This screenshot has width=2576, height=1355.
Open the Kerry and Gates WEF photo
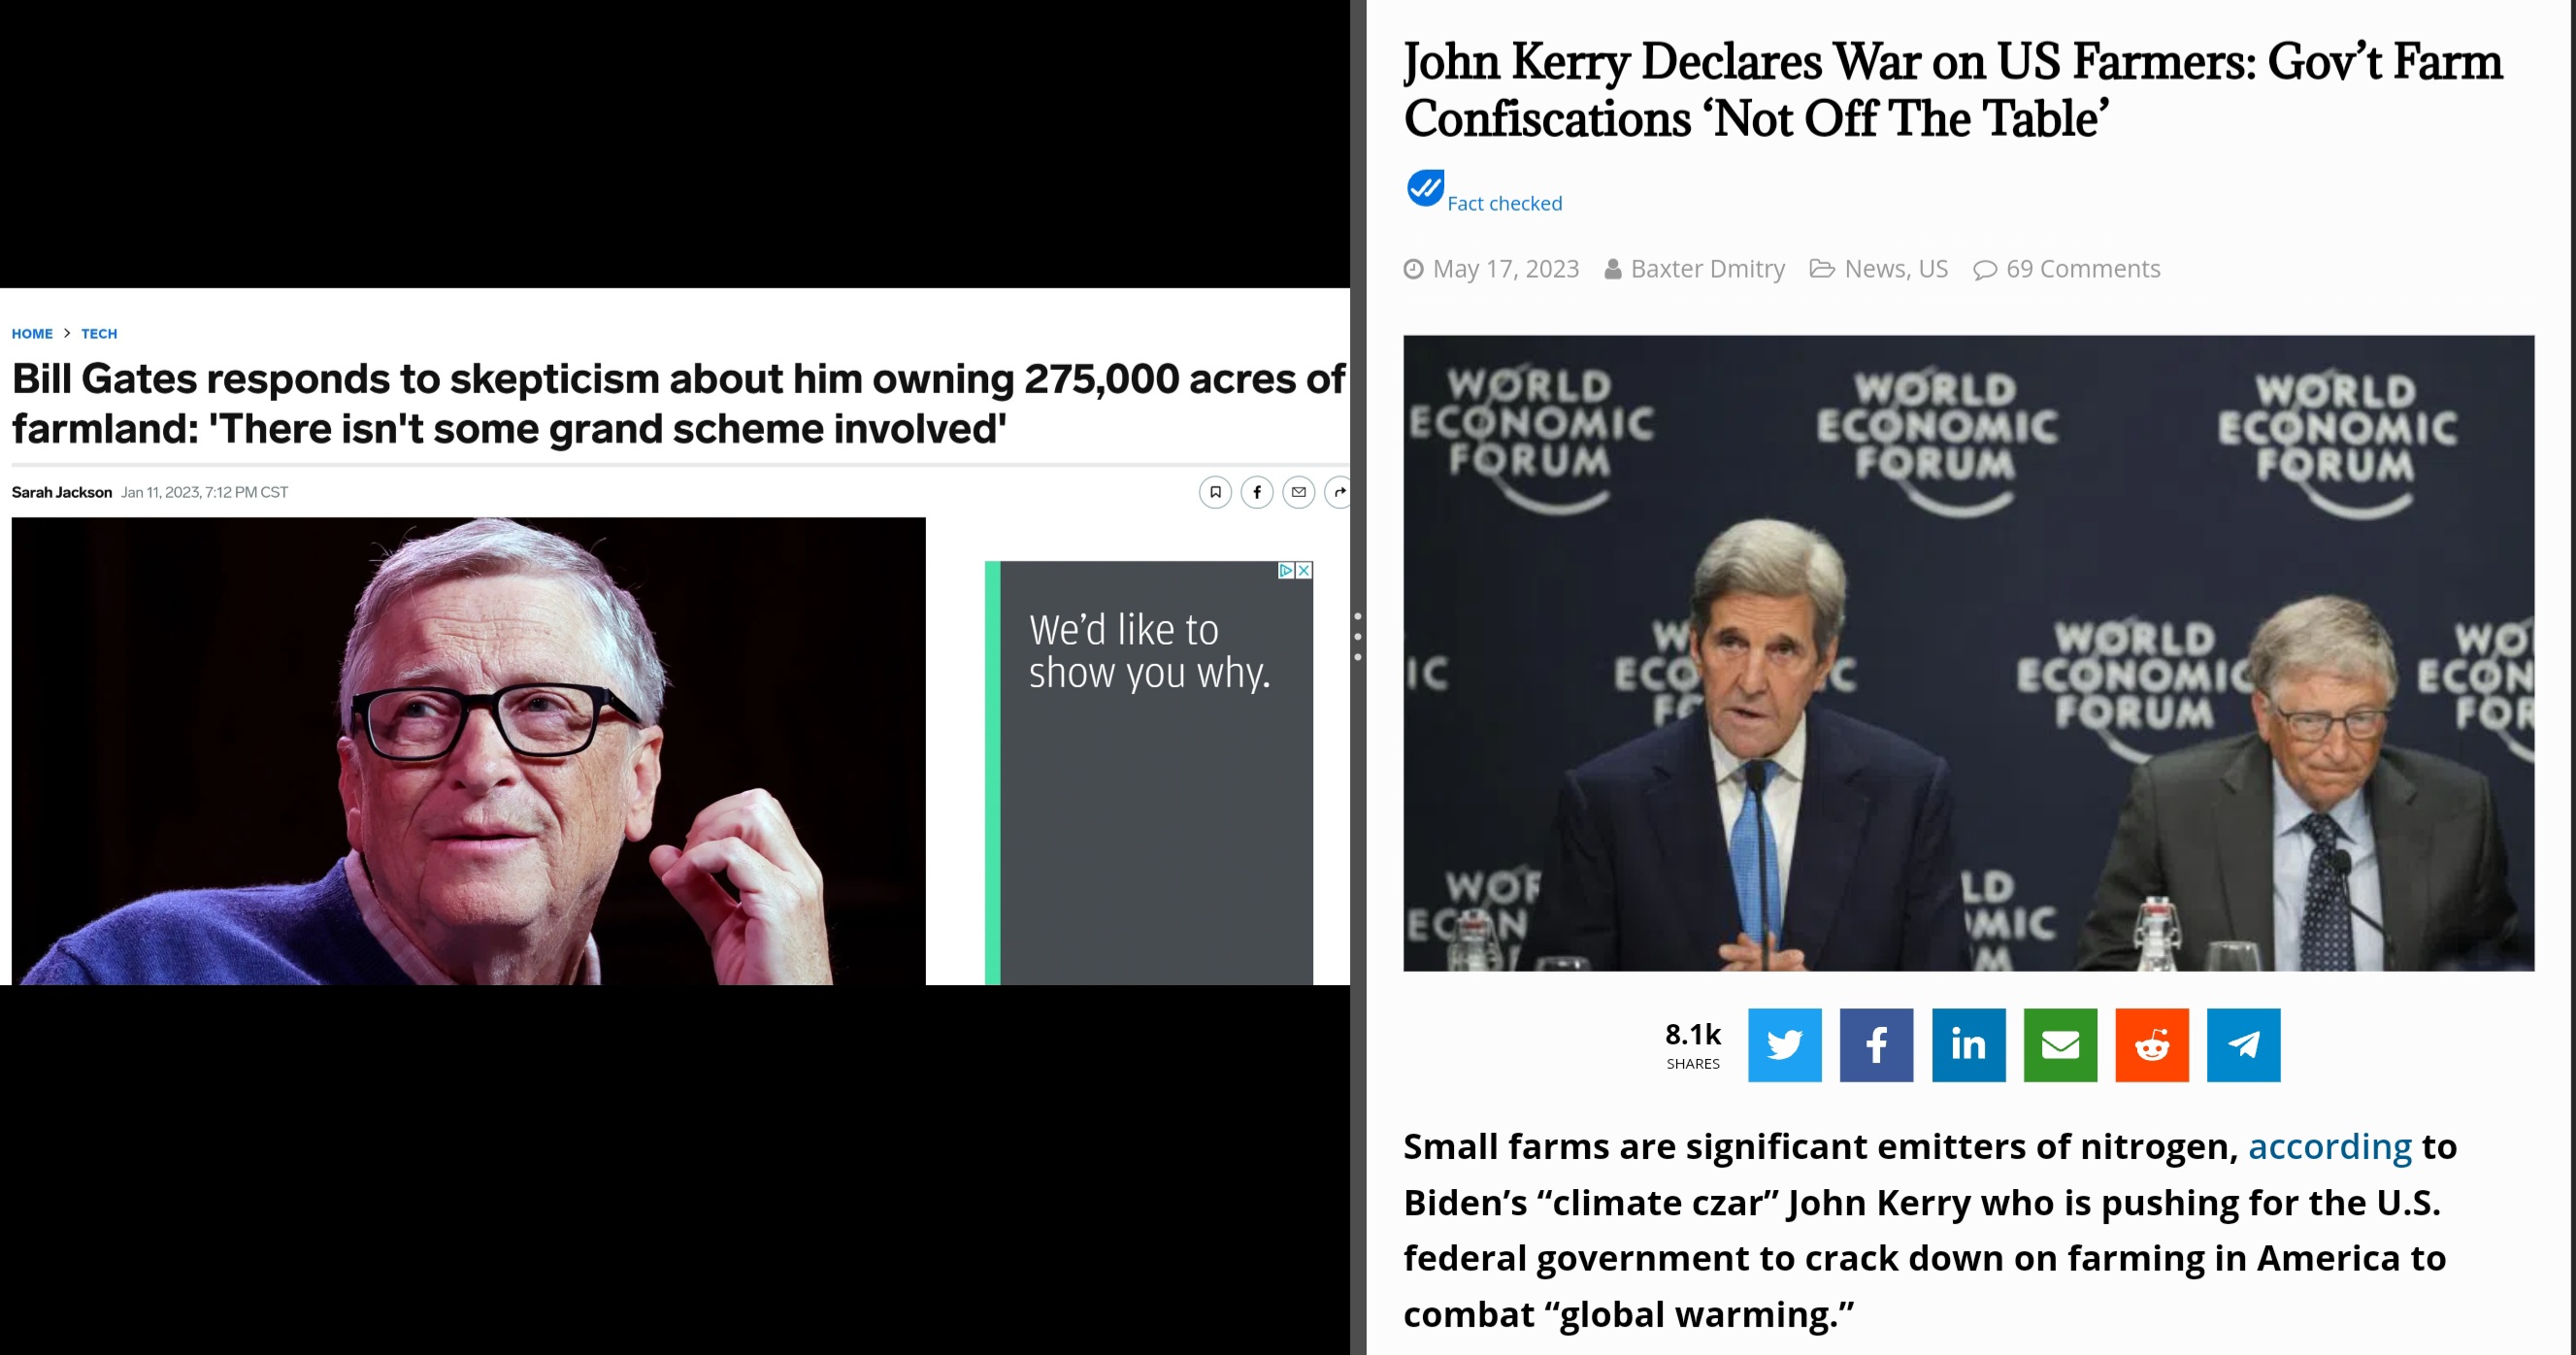[1968, 653]
